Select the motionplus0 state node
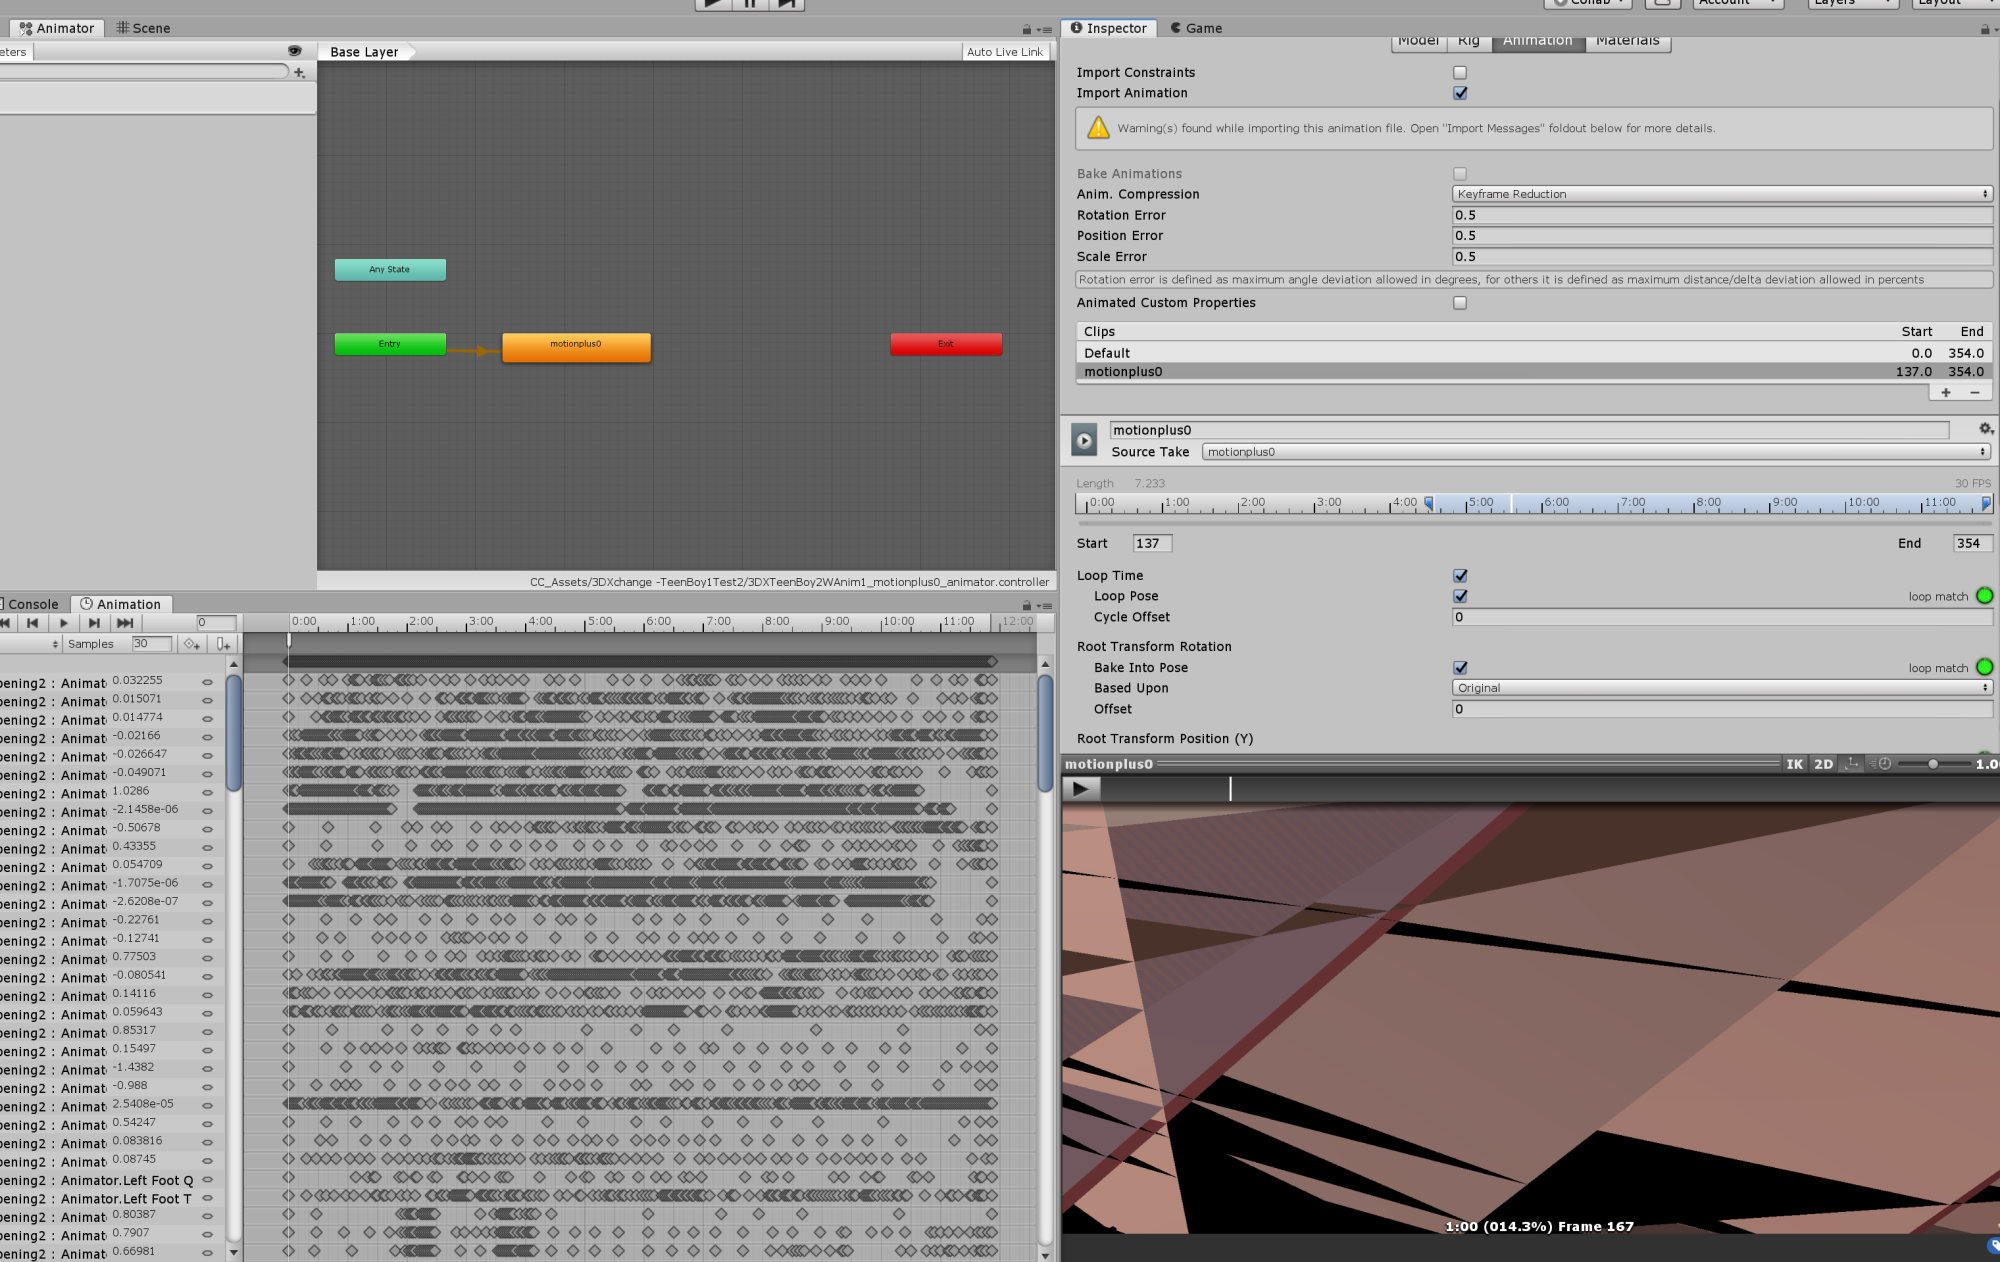The width and height of the screenshot is (2000, 1262). (576, 347)
